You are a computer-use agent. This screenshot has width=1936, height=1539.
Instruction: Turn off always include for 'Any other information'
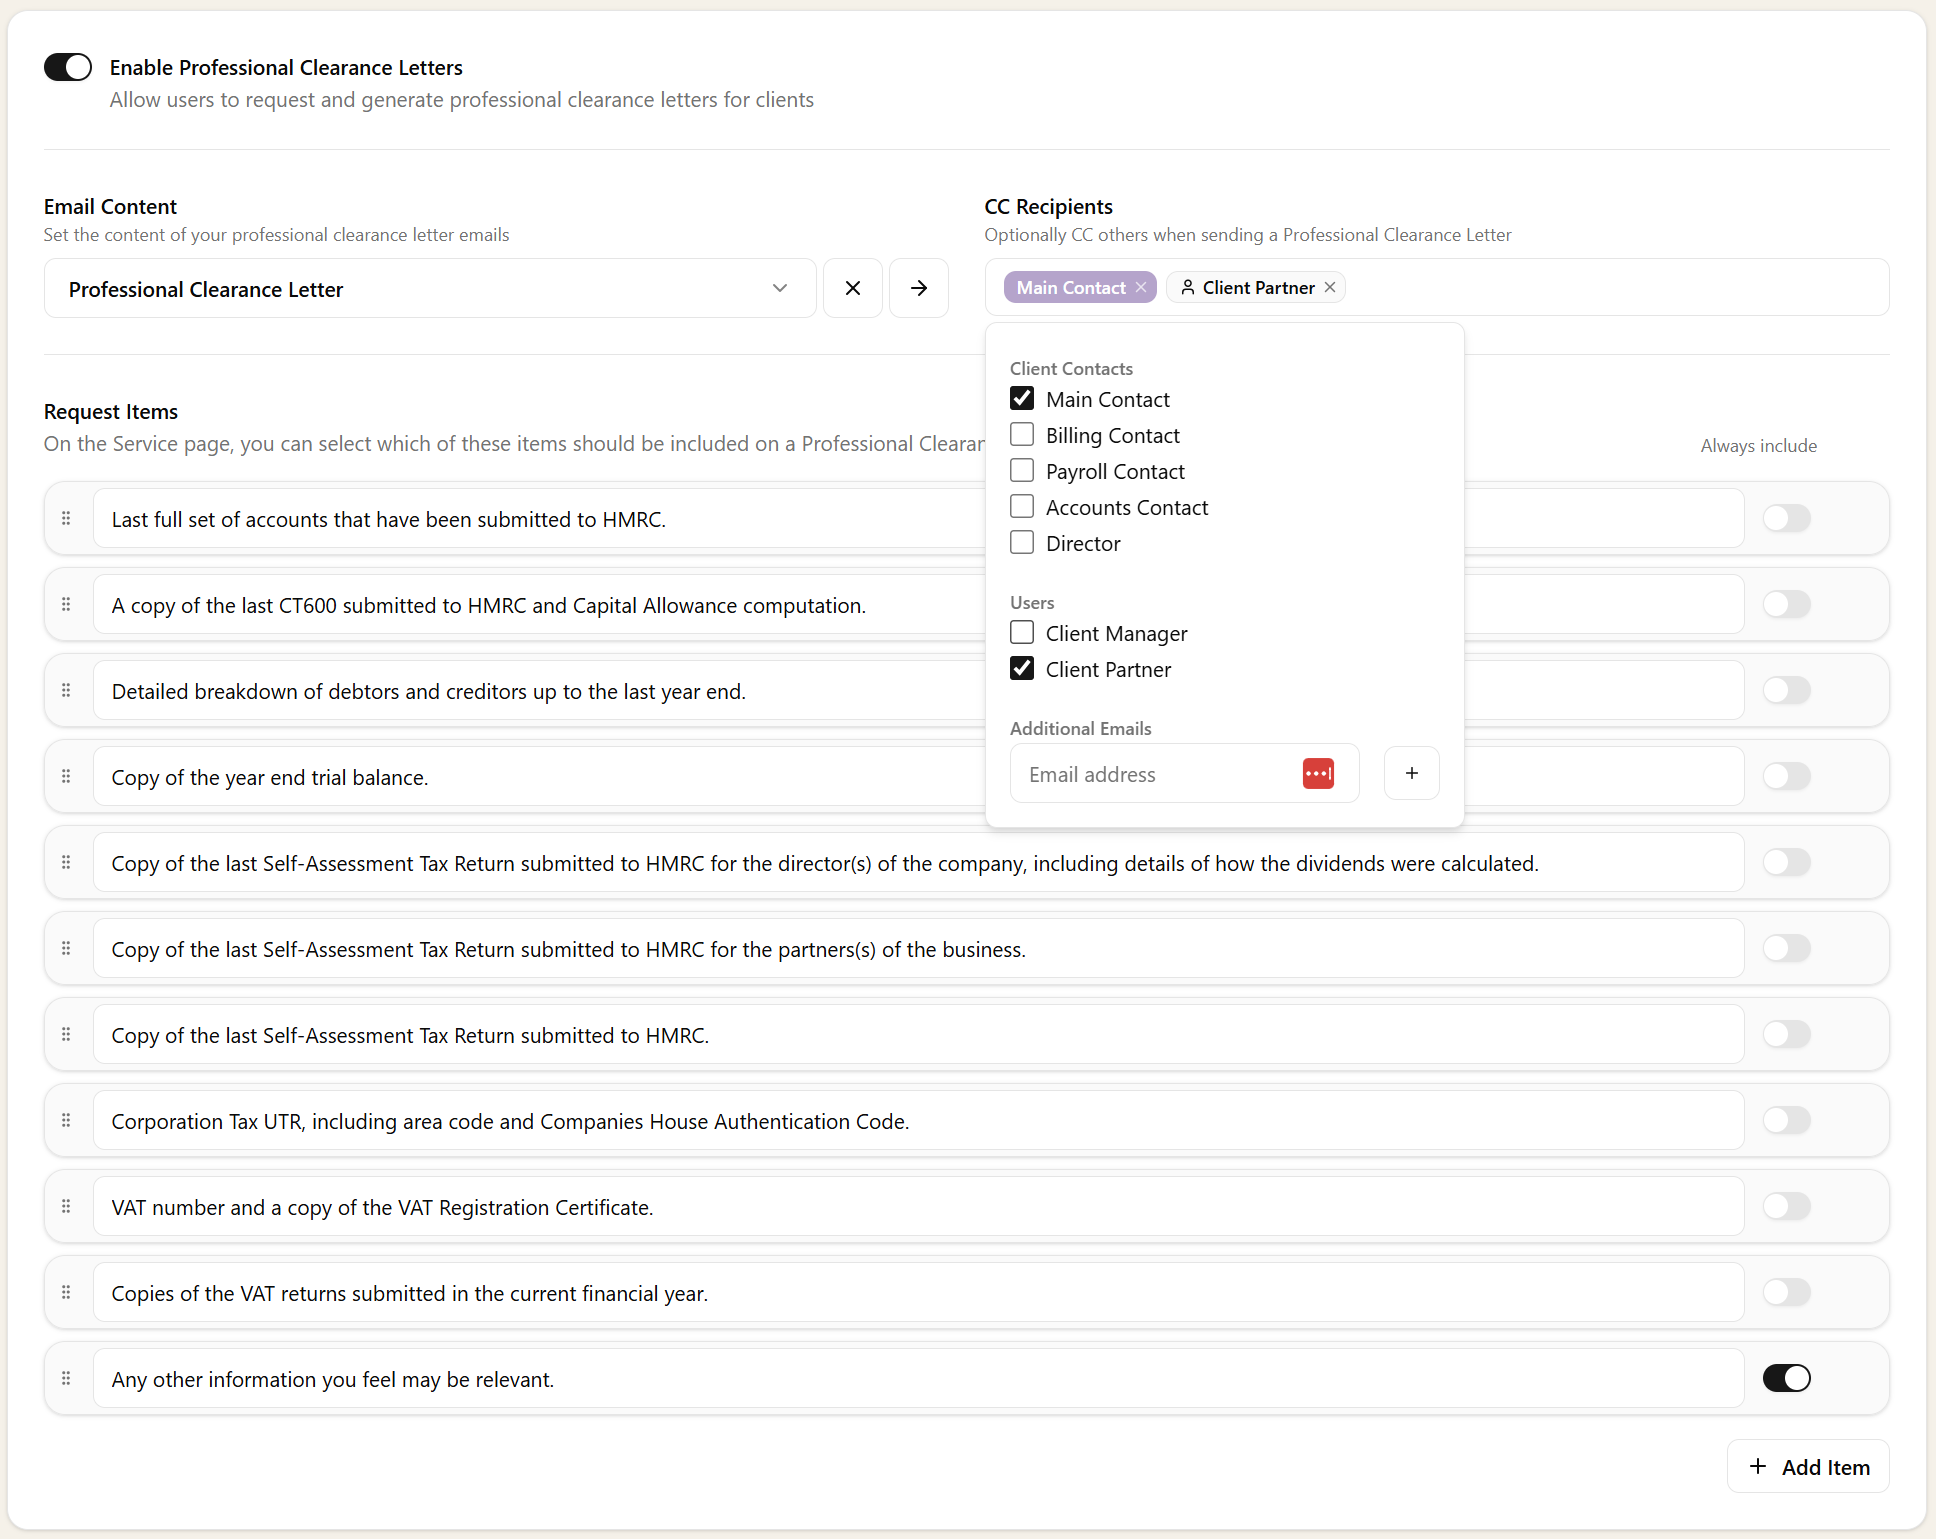[1786, 1378]
